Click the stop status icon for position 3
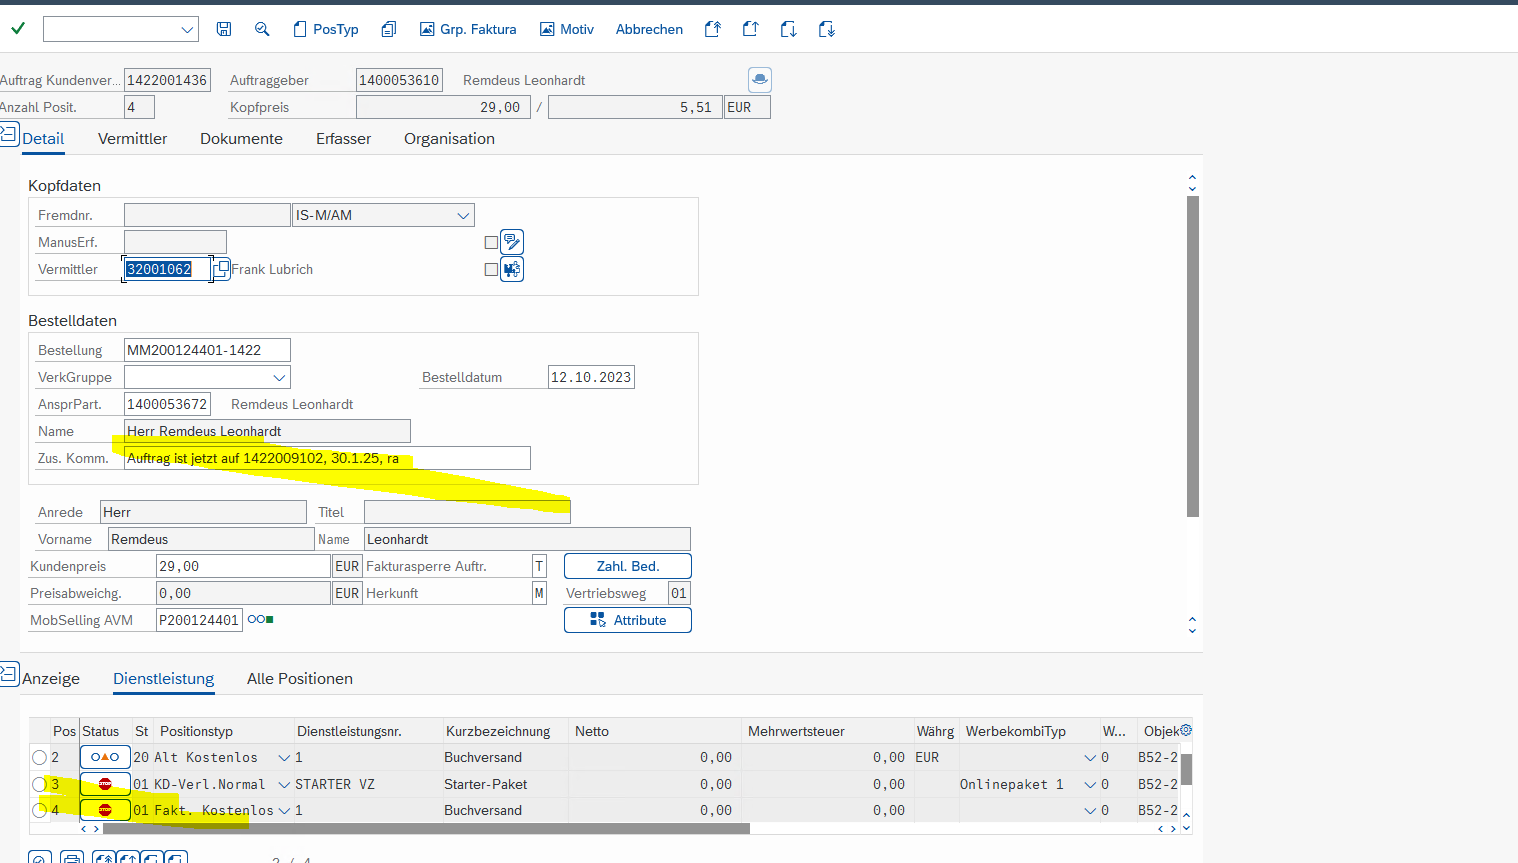Screen dimensions: 1518x863 105,784
